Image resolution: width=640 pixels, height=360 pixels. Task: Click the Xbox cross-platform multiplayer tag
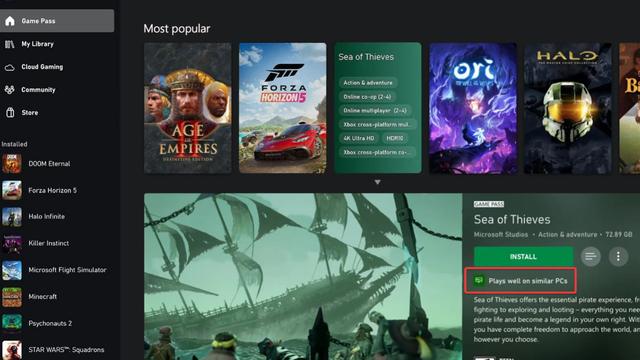(377, 124)
